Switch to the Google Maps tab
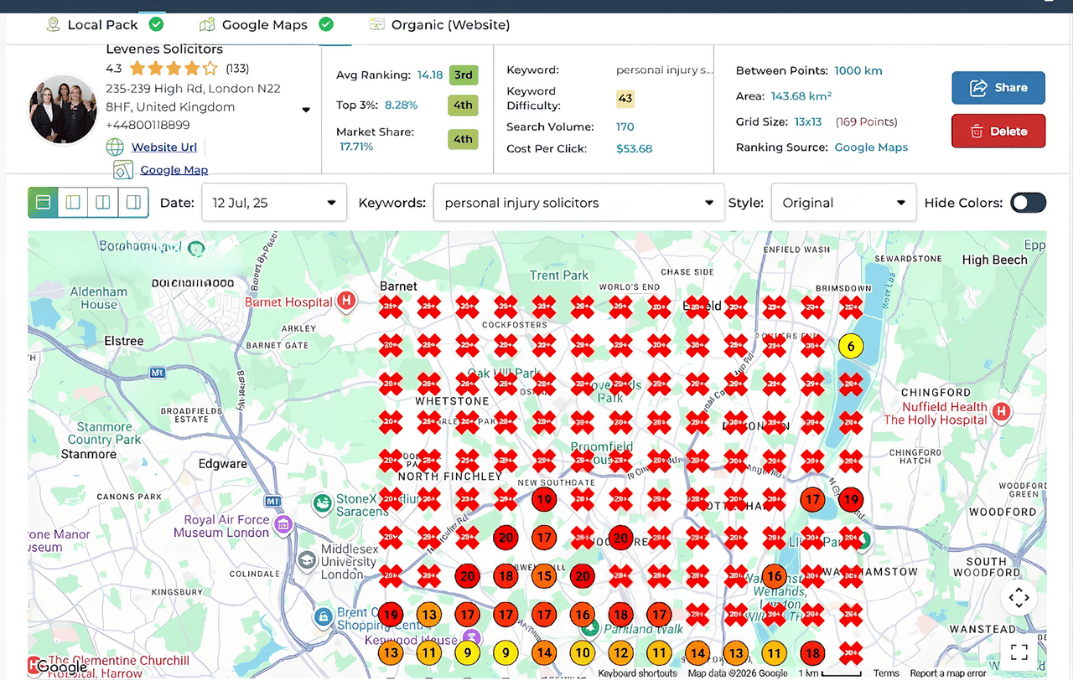This screenshot has height=680, width=1080. coord(264,25)
